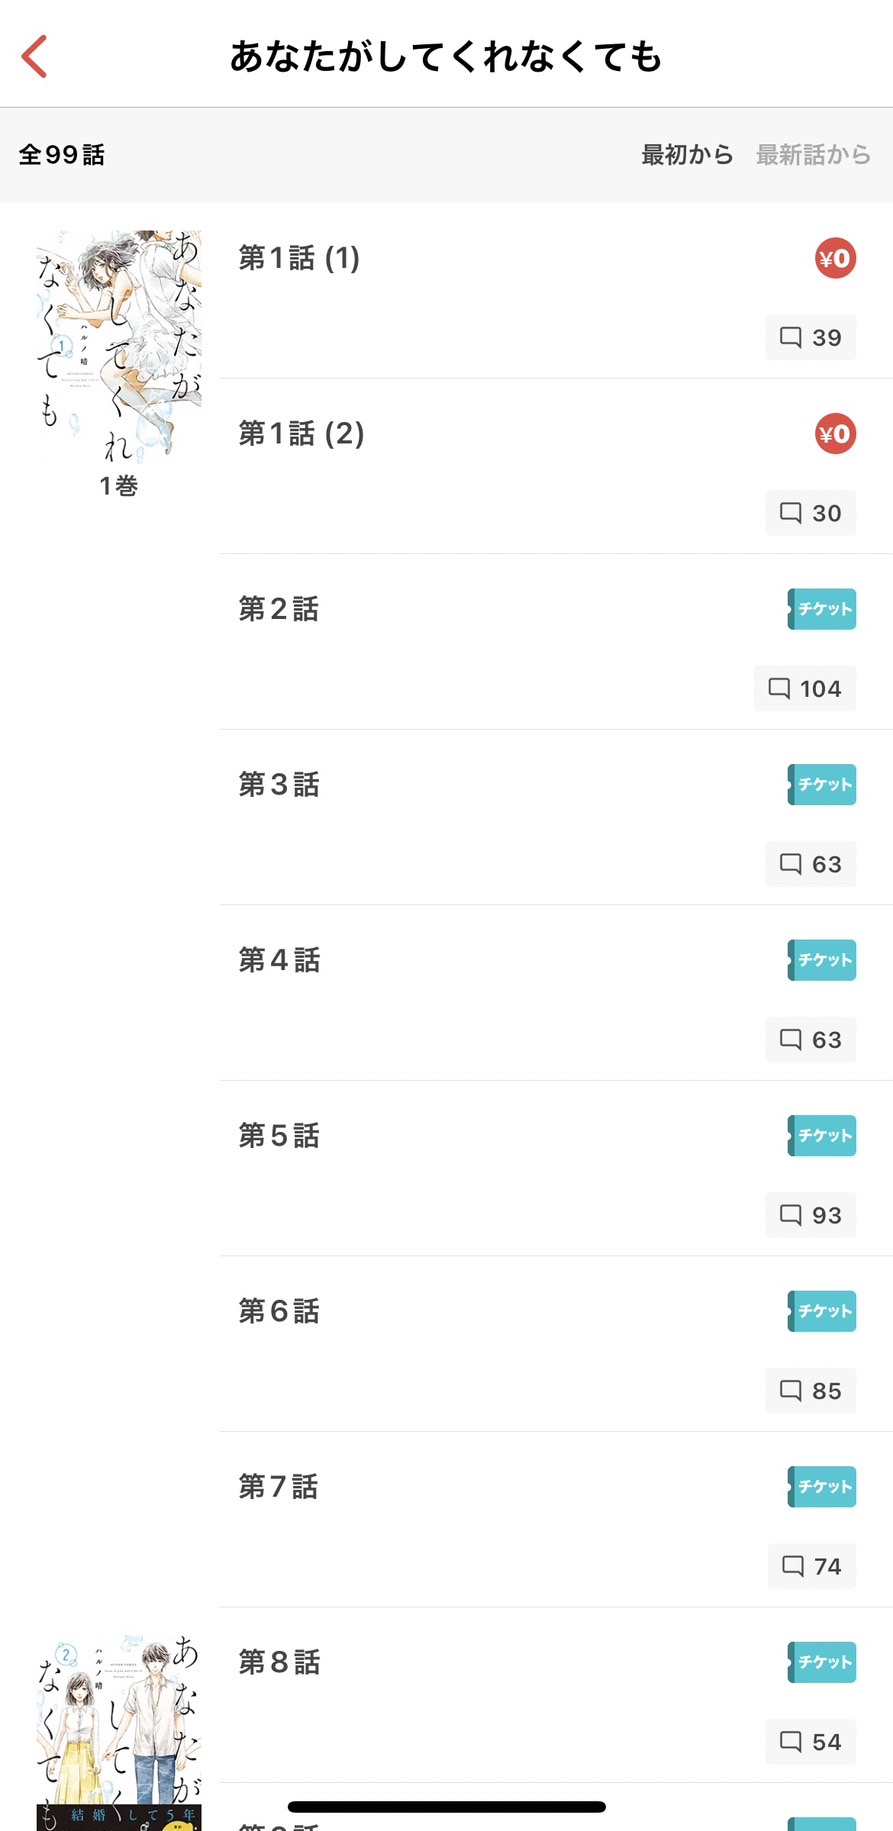Tap the volume 2 cover thumbnail
Screen dimensions: 893x1831
point(119,1732)
